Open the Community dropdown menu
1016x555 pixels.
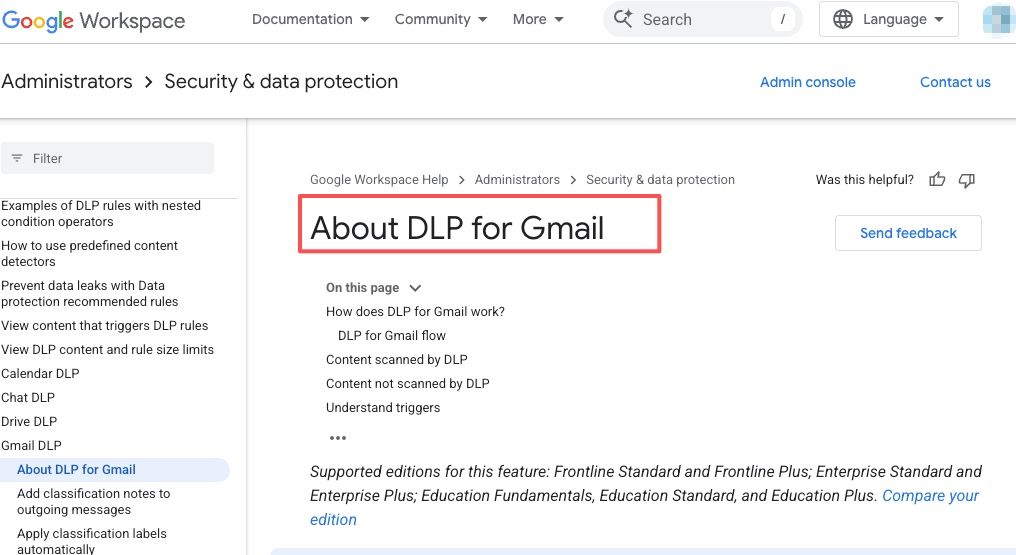tap(441, 19)
